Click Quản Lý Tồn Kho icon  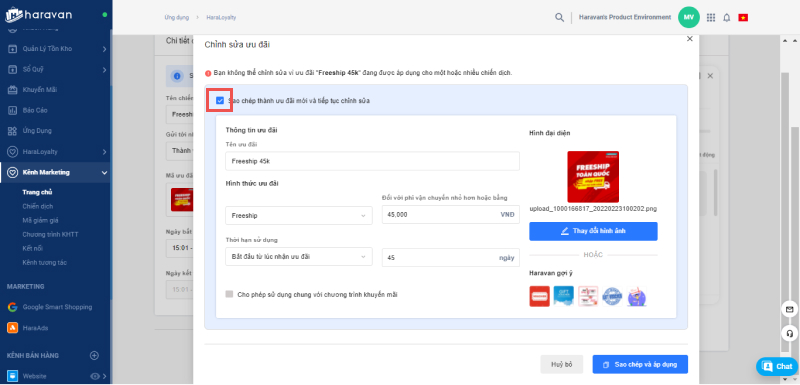coord(13,49)
